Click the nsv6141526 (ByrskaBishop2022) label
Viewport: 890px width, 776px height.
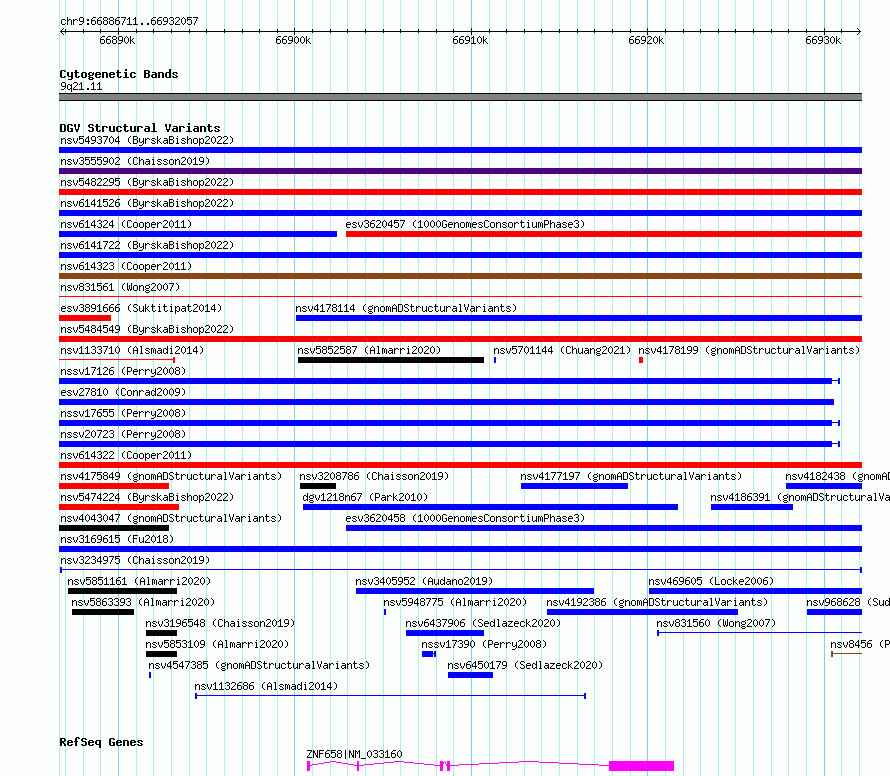coord(147,203)
